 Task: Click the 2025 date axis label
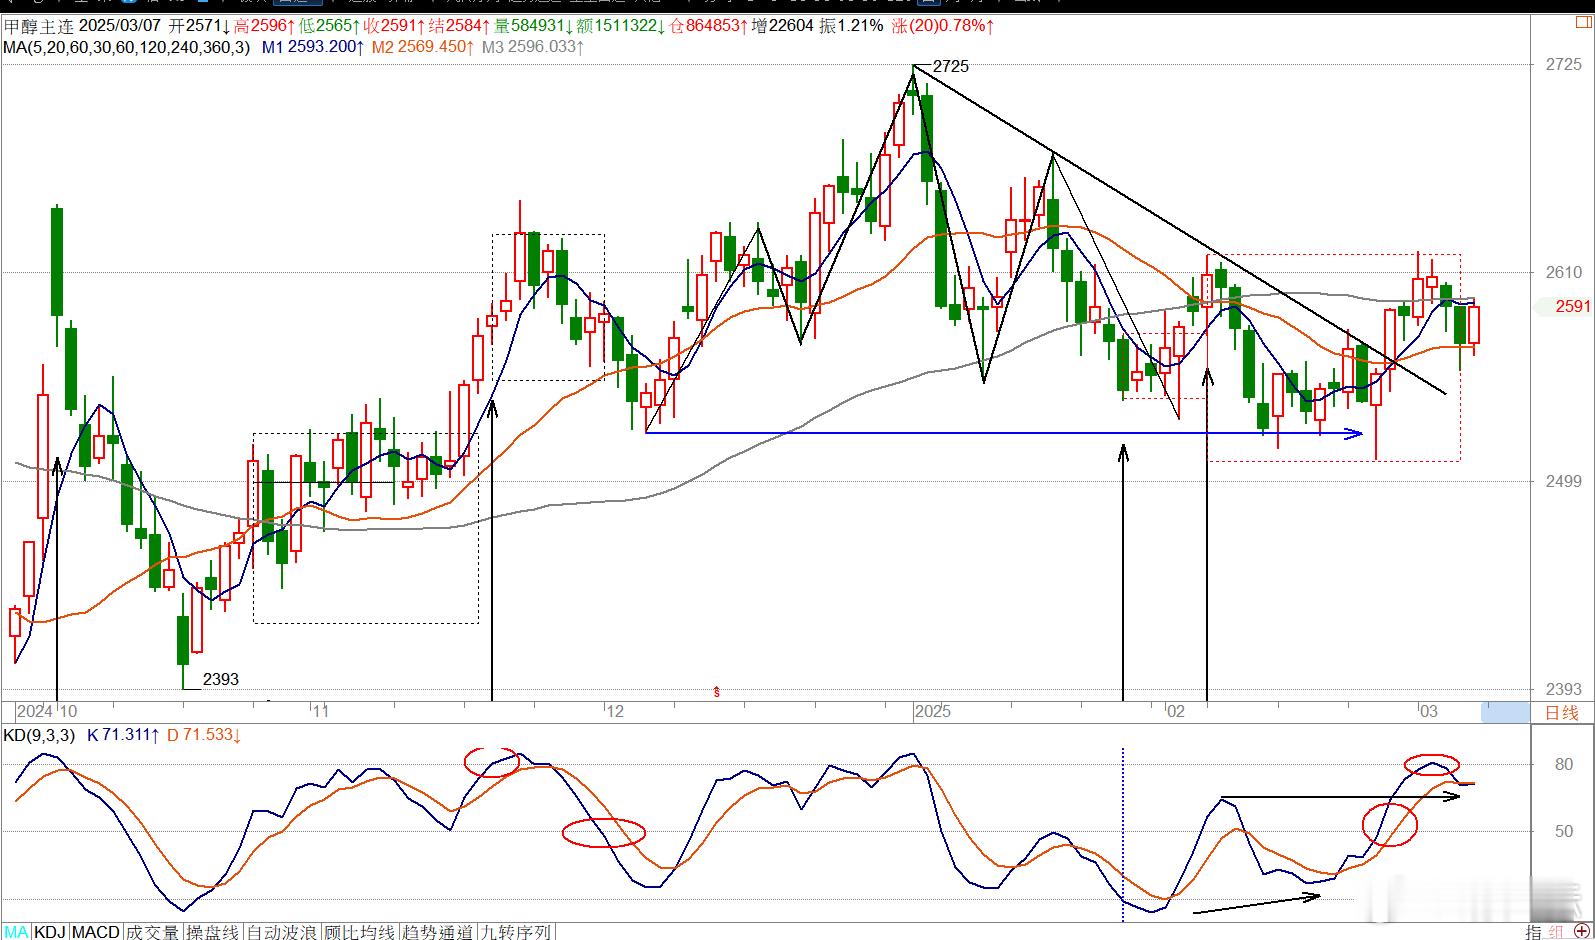point(933,711)
